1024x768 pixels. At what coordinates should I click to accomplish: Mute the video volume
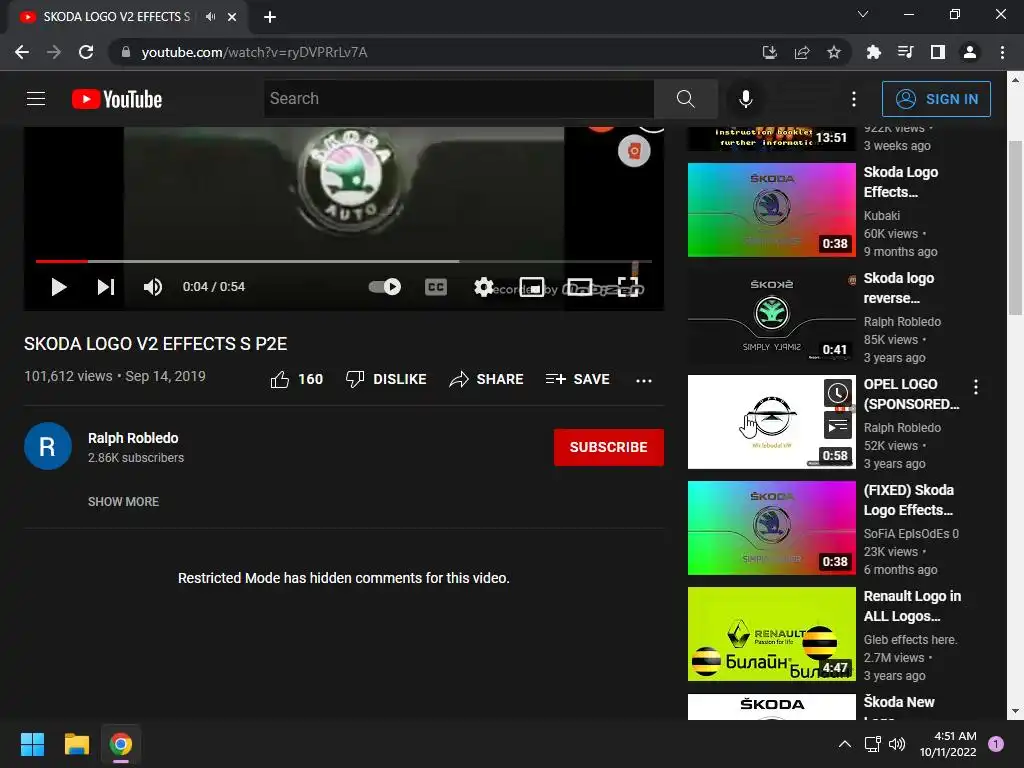click(x=153, y=287)
